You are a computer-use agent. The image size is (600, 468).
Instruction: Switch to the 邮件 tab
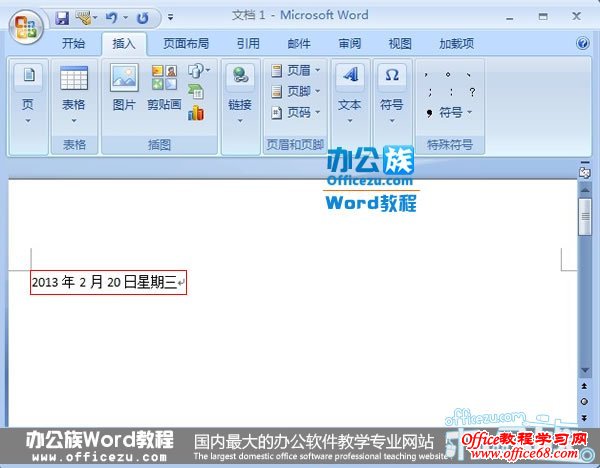(299, 43)
